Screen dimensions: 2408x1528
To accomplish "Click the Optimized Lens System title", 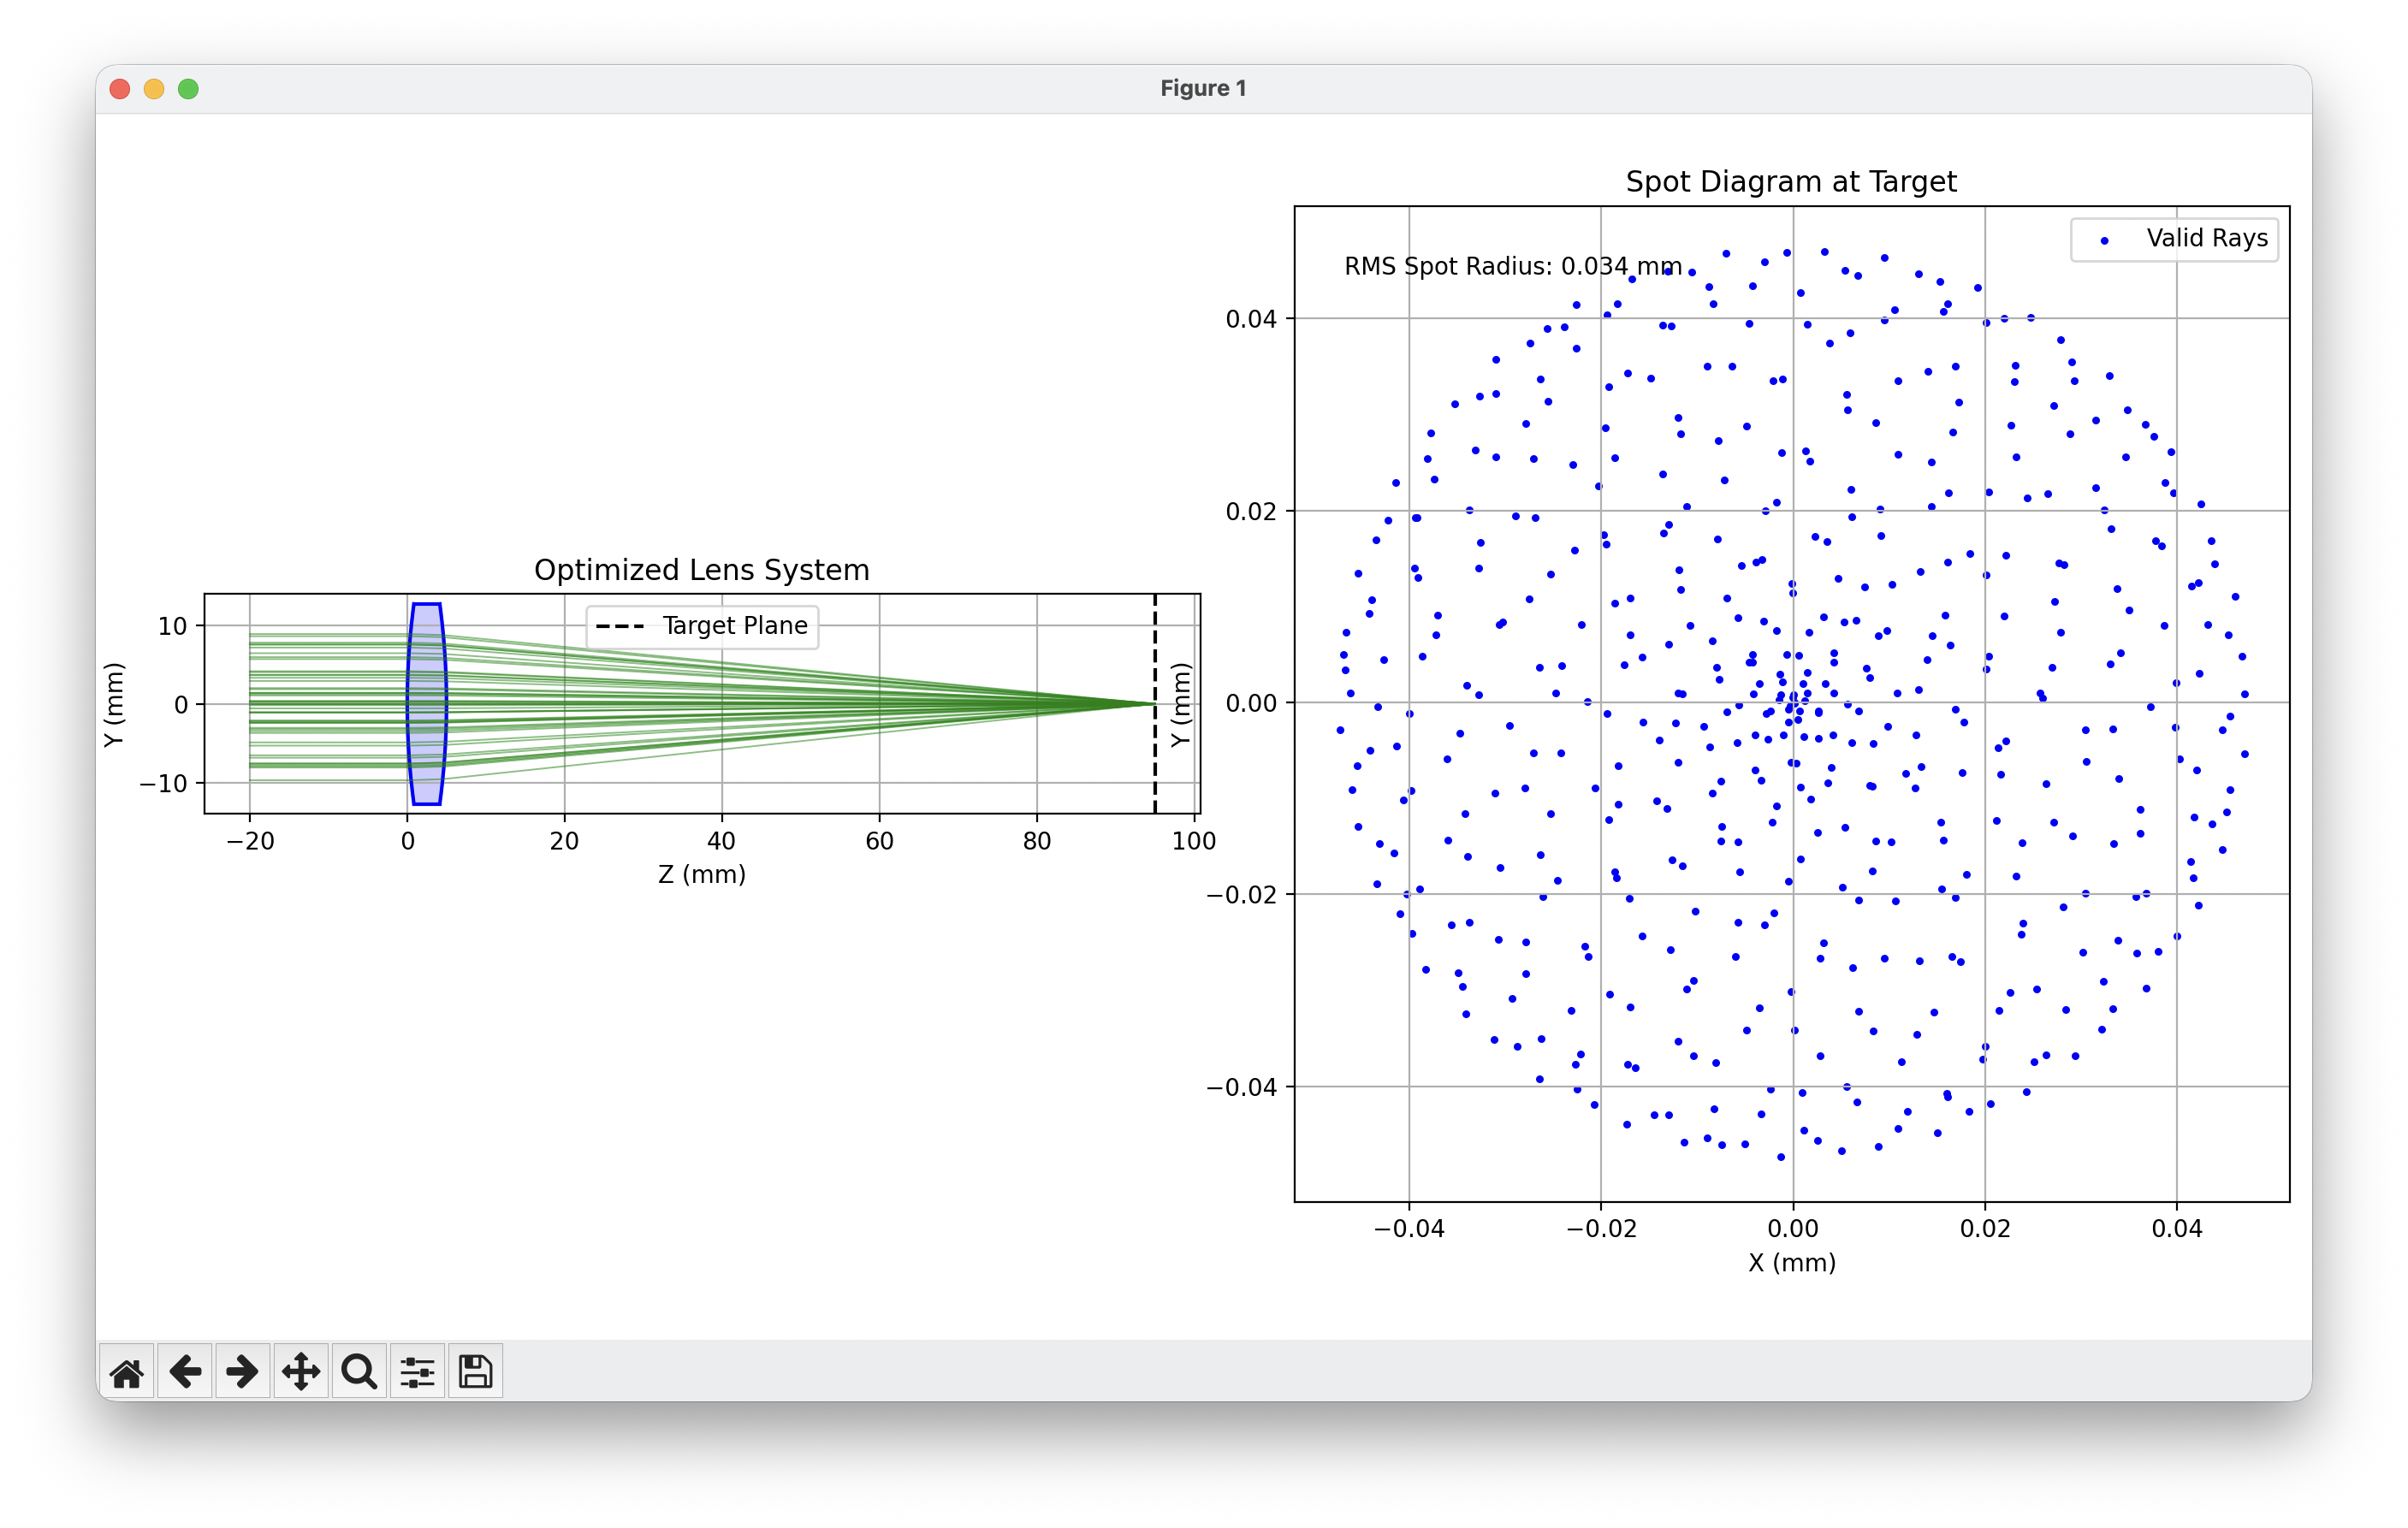I will (x=701, y=570).
